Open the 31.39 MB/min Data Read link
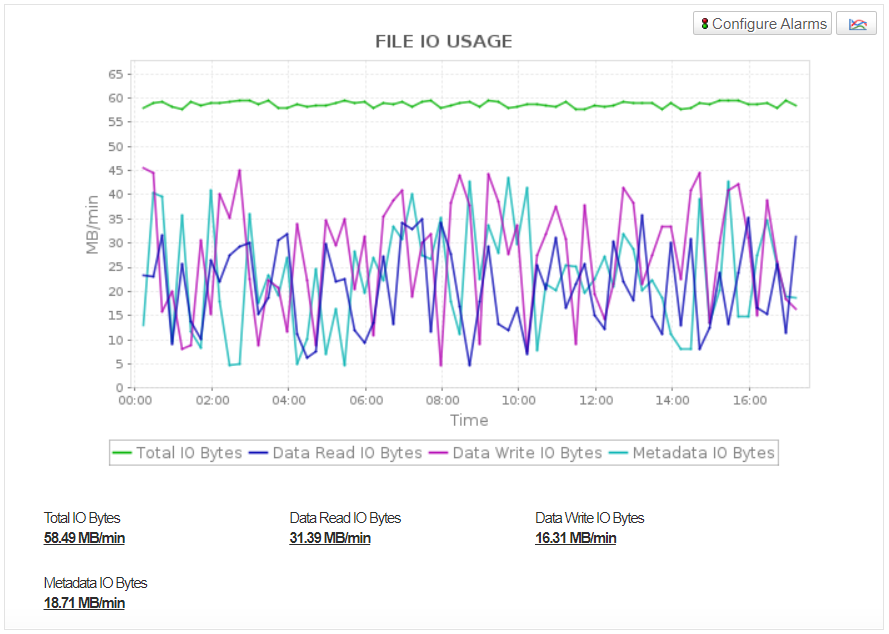This screenshot has height=634, width=889. 330,538
